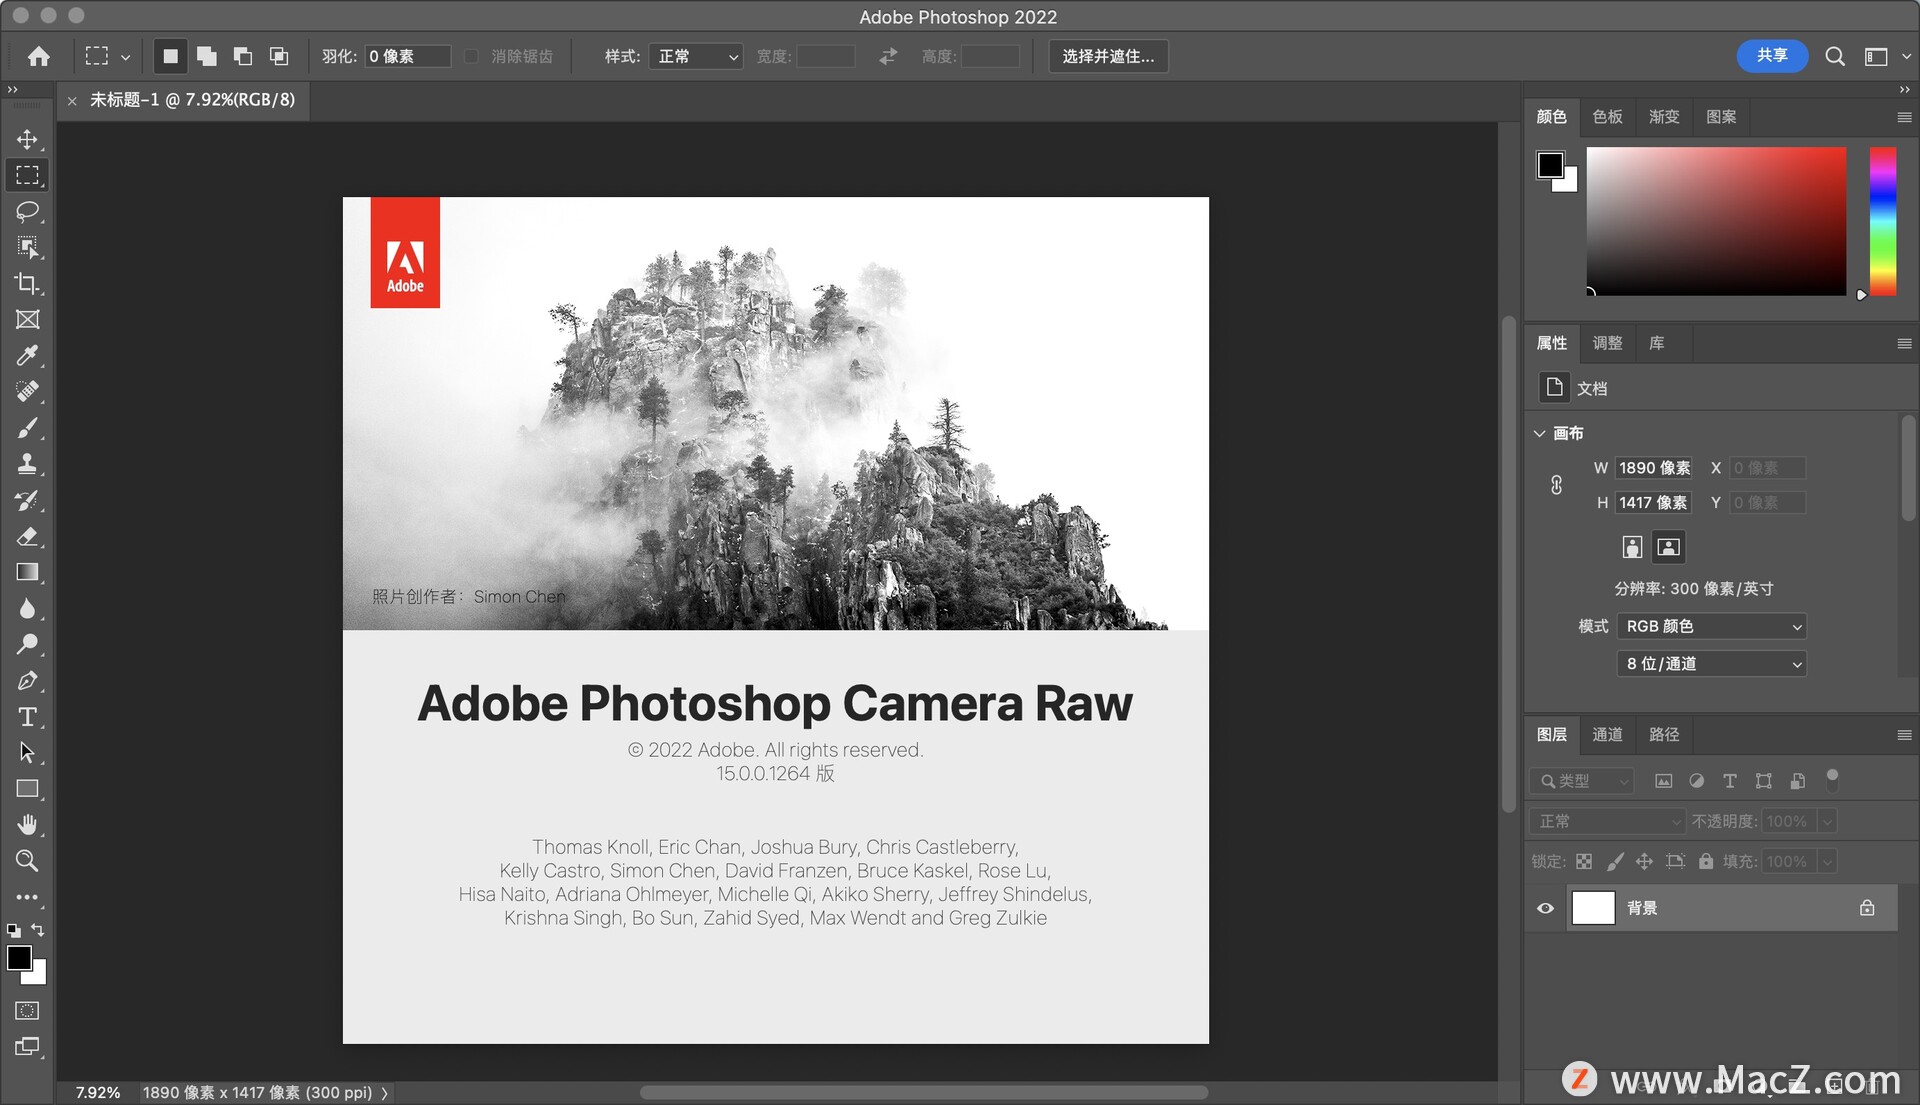1920x1105 pixels.
Task: Select the Clone Stamp tool
Action: (27, 464)
